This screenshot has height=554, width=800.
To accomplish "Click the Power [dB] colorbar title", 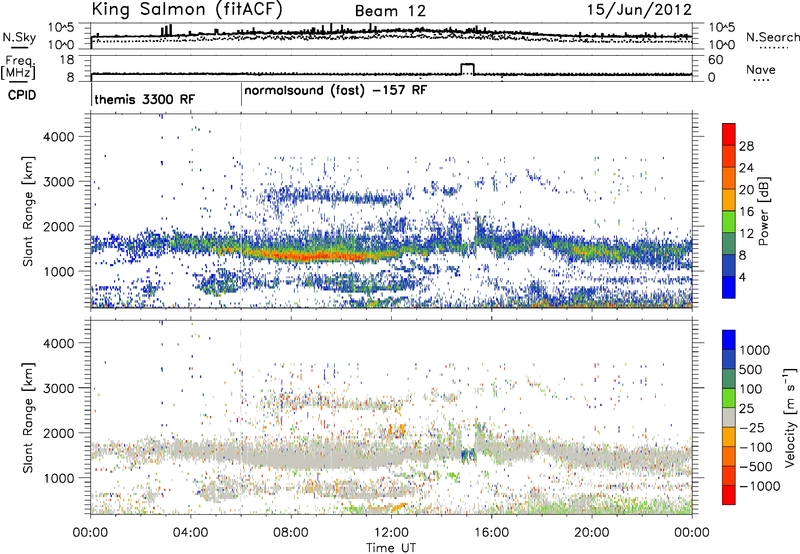I will (x=764, y=211).
